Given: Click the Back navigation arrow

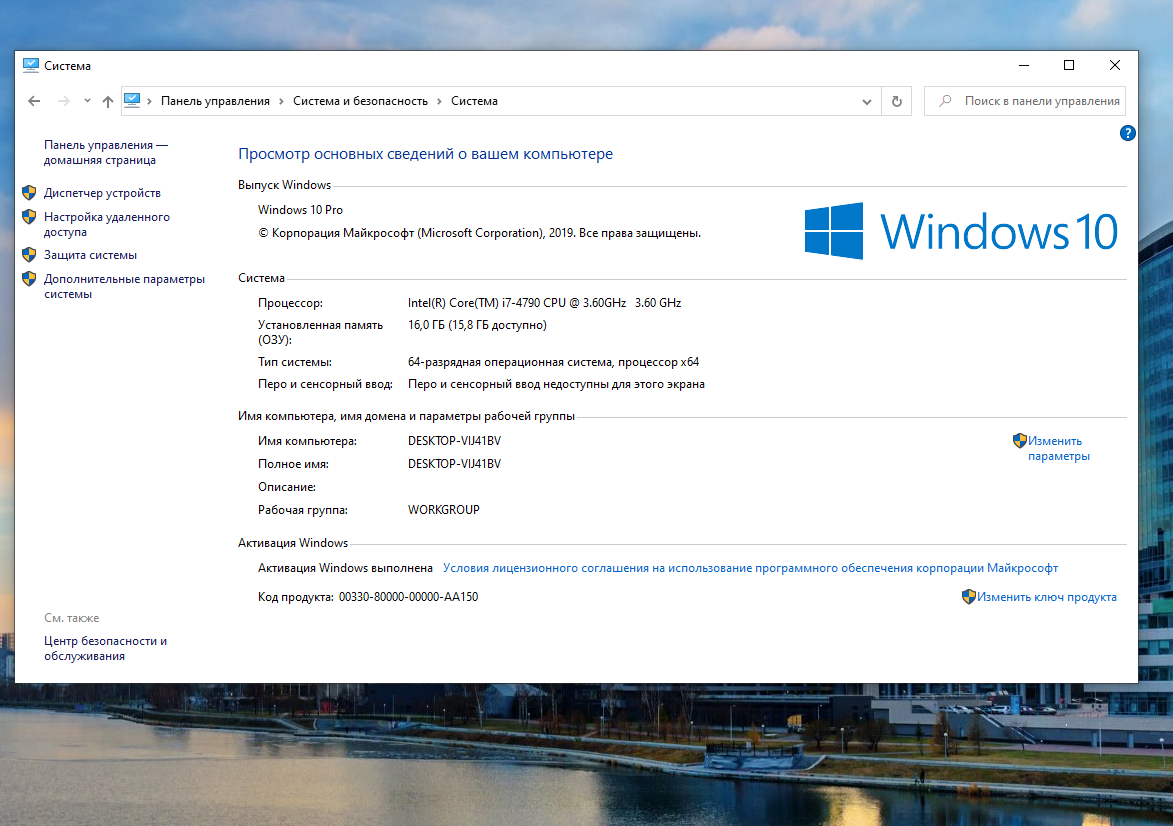Looking at the screenshot, I should point(34,101).
